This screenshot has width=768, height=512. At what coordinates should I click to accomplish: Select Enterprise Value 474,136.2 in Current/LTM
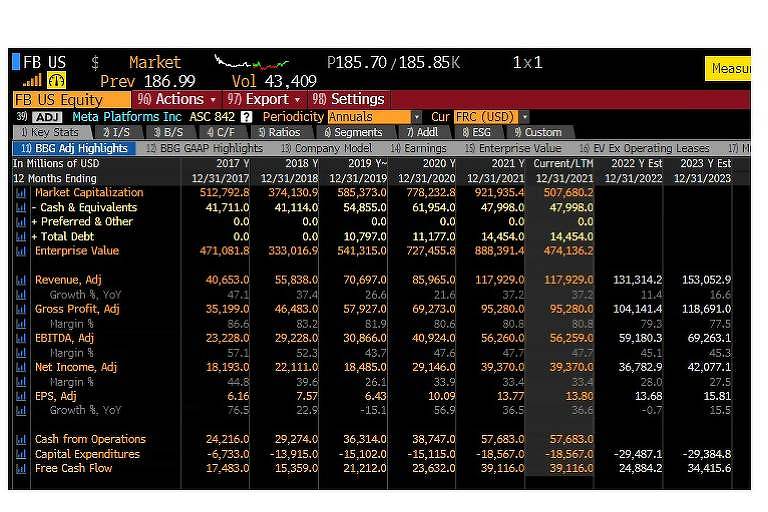click(x=568, y=251)
